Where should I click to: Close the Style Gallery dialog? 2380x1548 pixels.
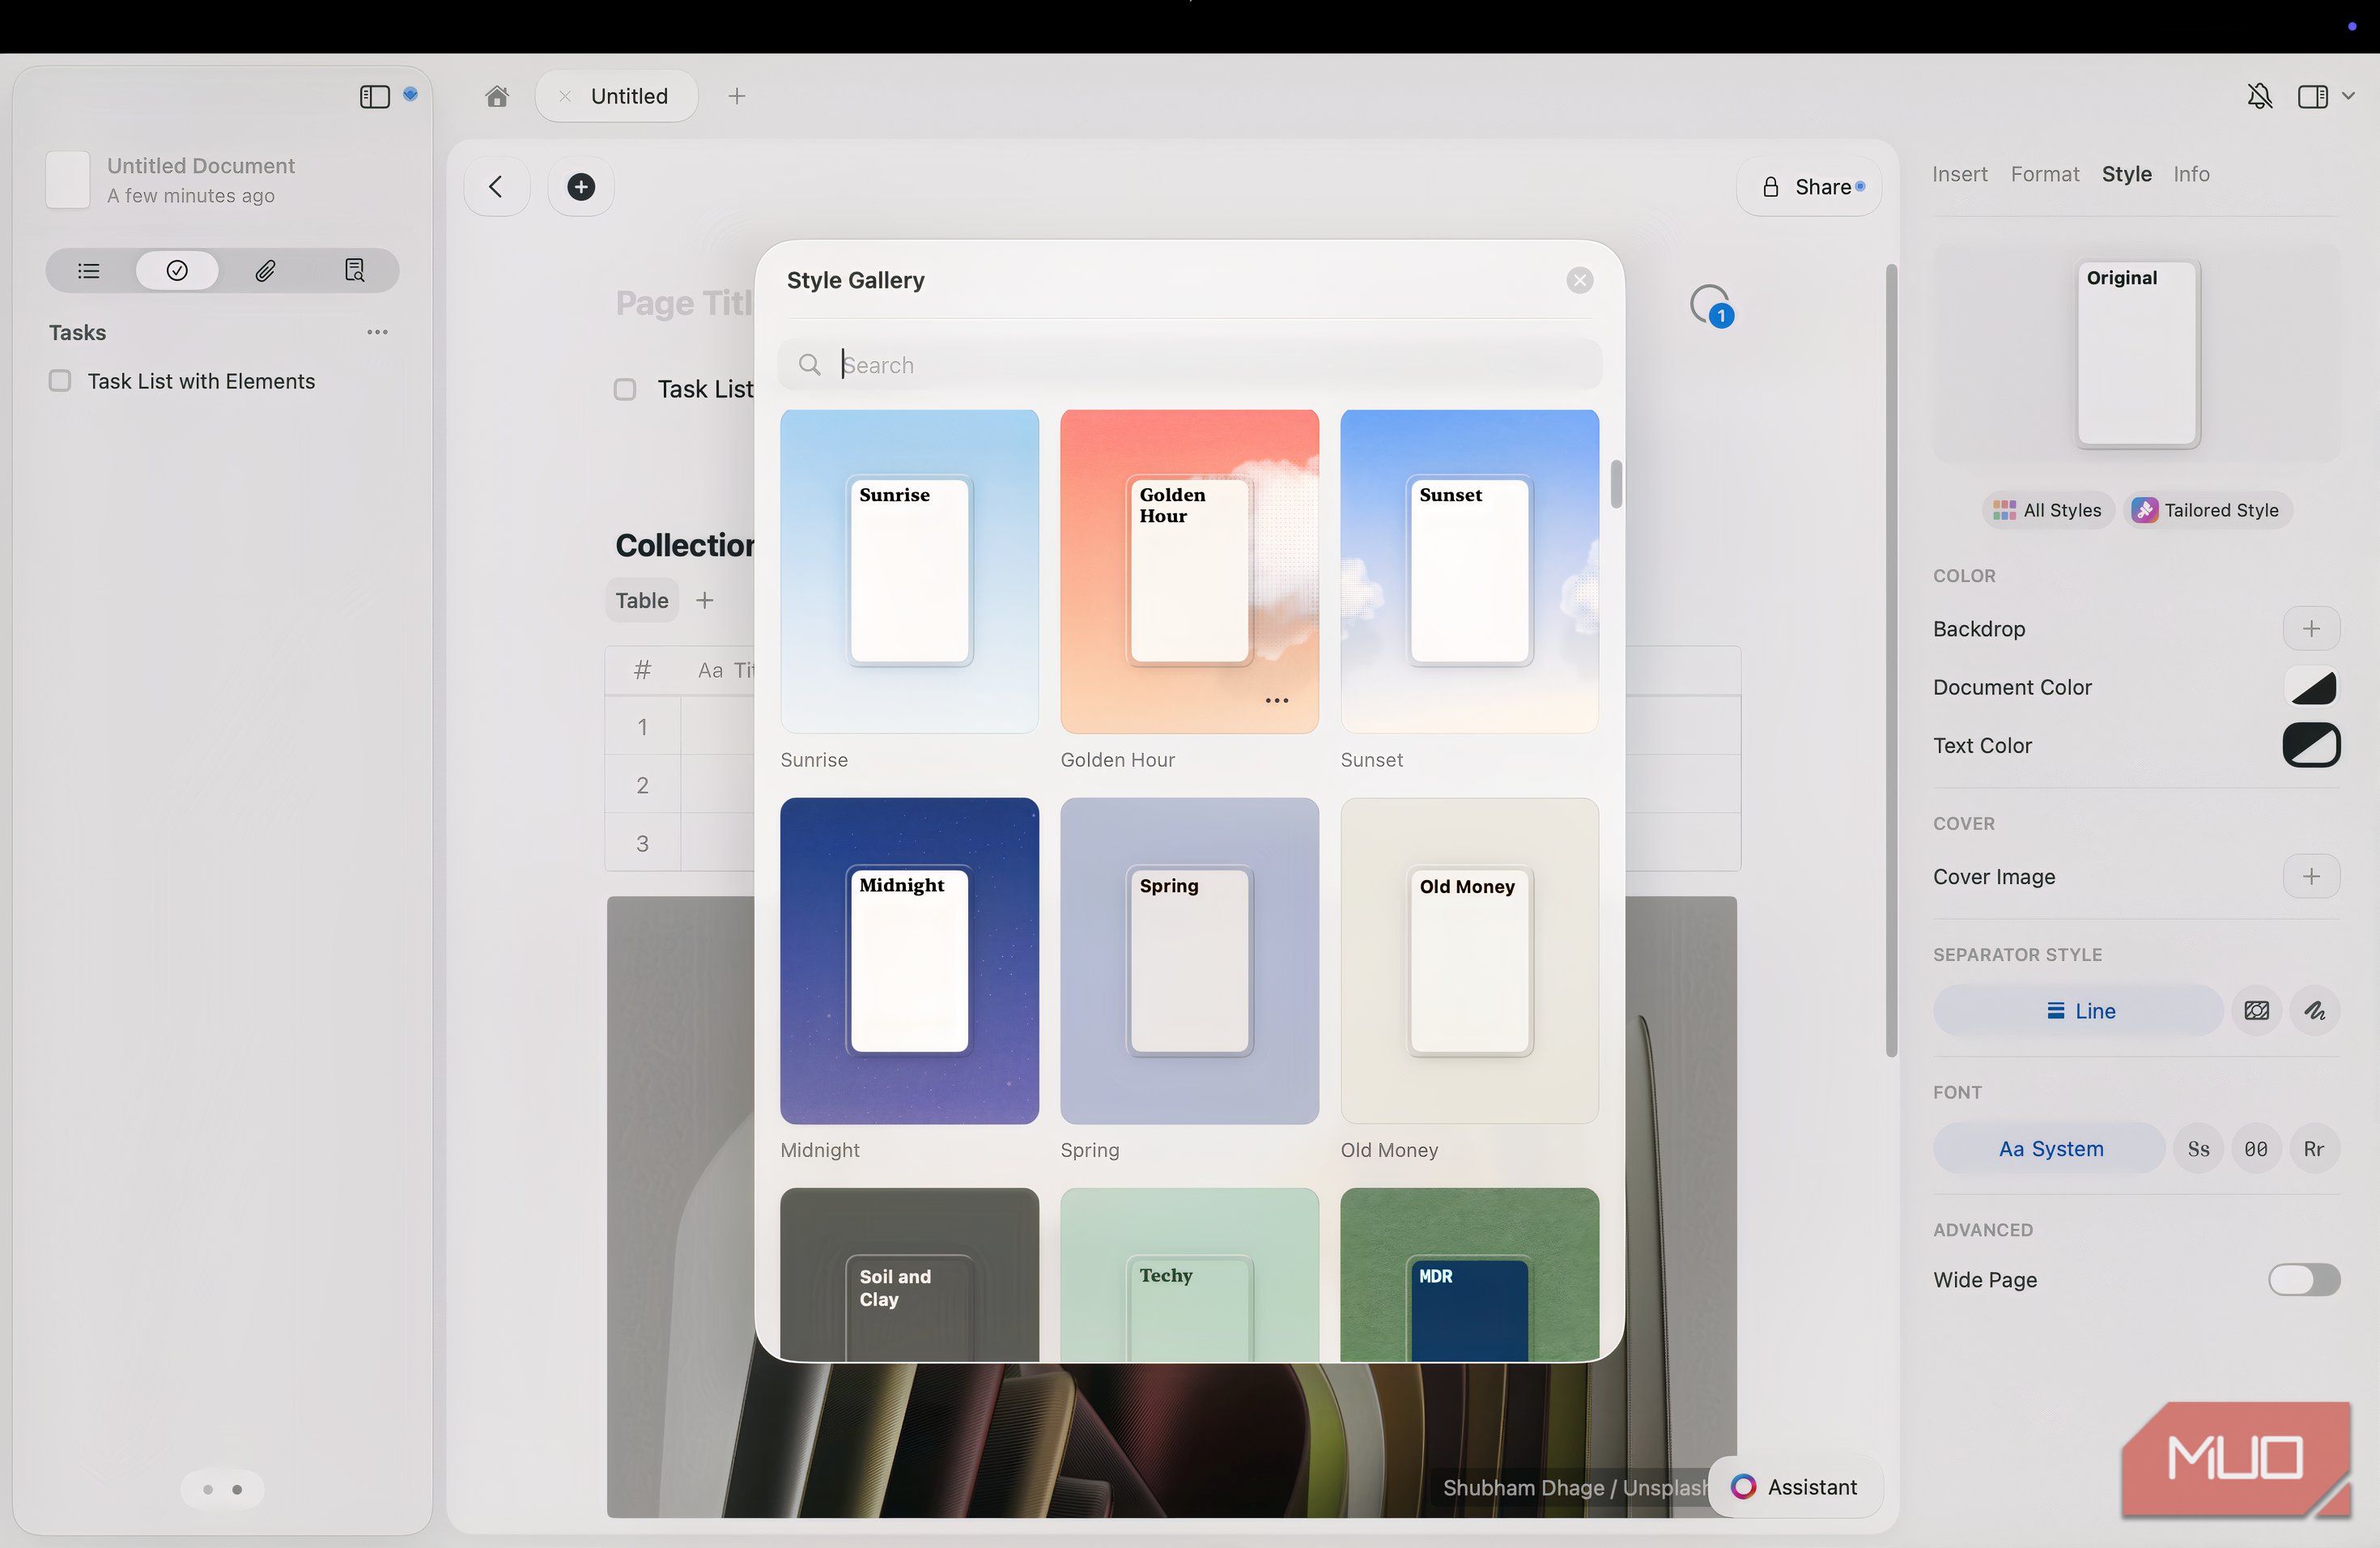[x=1580, y=280]
